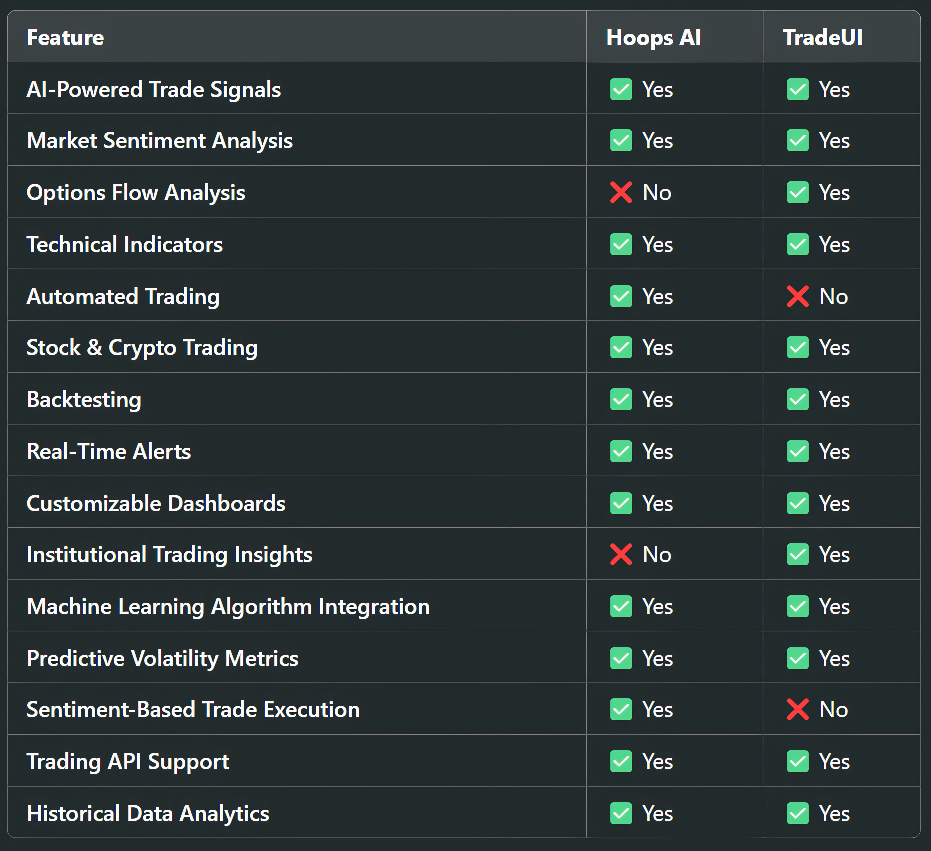931x851 pixels.
Task: Select the Real-Time Alerts label
Action: 109,452
